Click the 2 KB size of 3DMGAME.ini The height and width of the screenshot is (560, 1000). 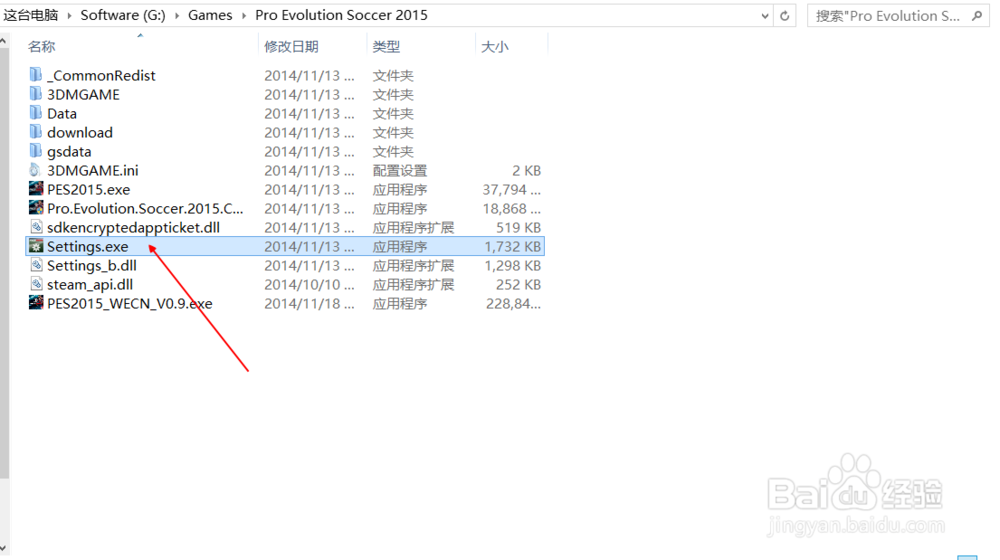[x=526, y=170]
